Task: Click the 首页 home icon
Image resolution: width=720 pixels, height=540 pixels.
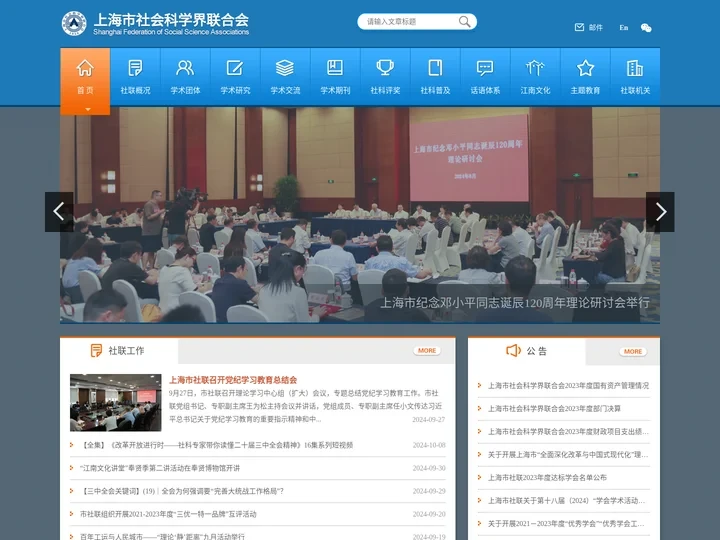Action: click(x=85, y=68)
